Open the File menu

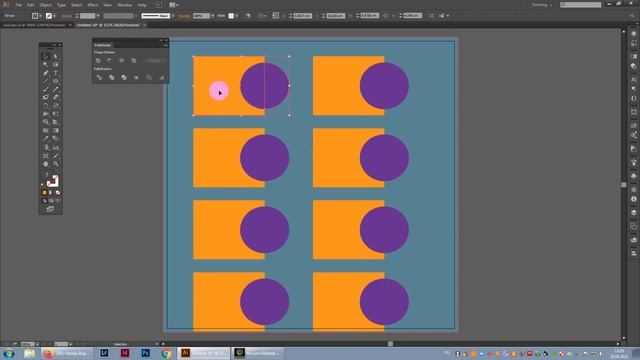pyautogui.click(x=18, y=5)
